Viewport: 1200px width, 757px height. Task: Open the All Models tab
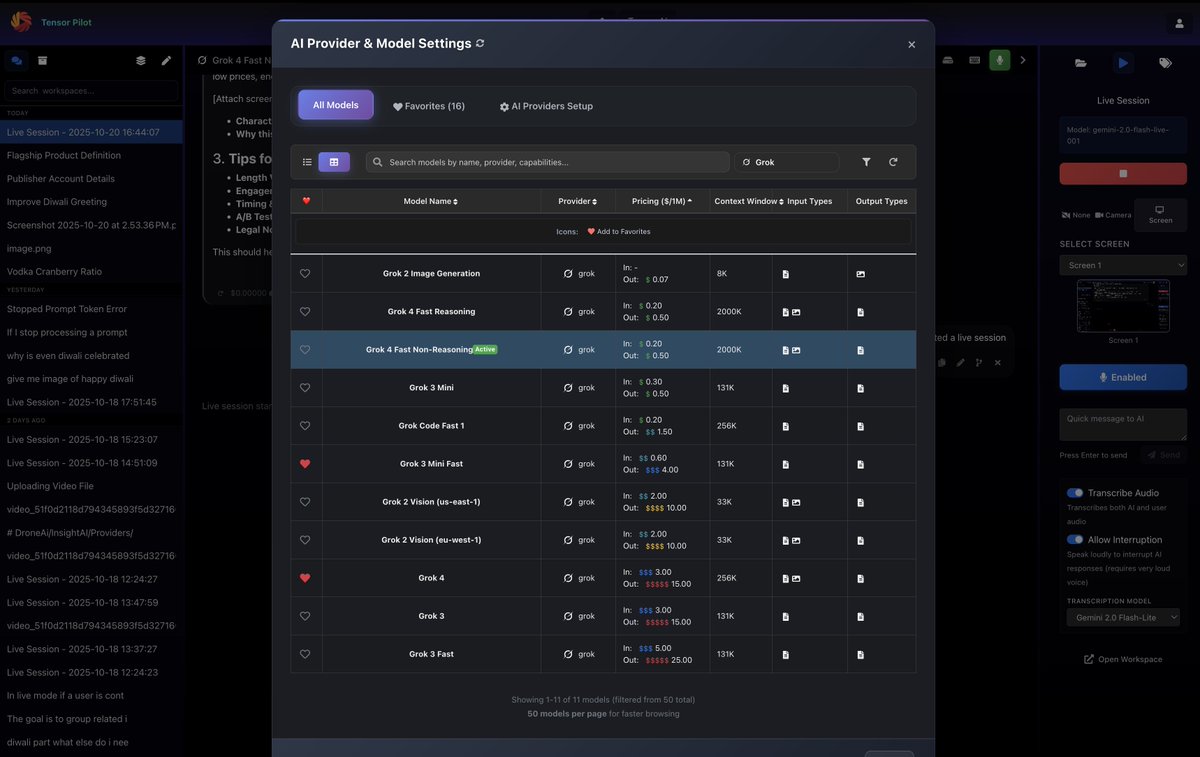pyautogui.click(x=336, y=105)
